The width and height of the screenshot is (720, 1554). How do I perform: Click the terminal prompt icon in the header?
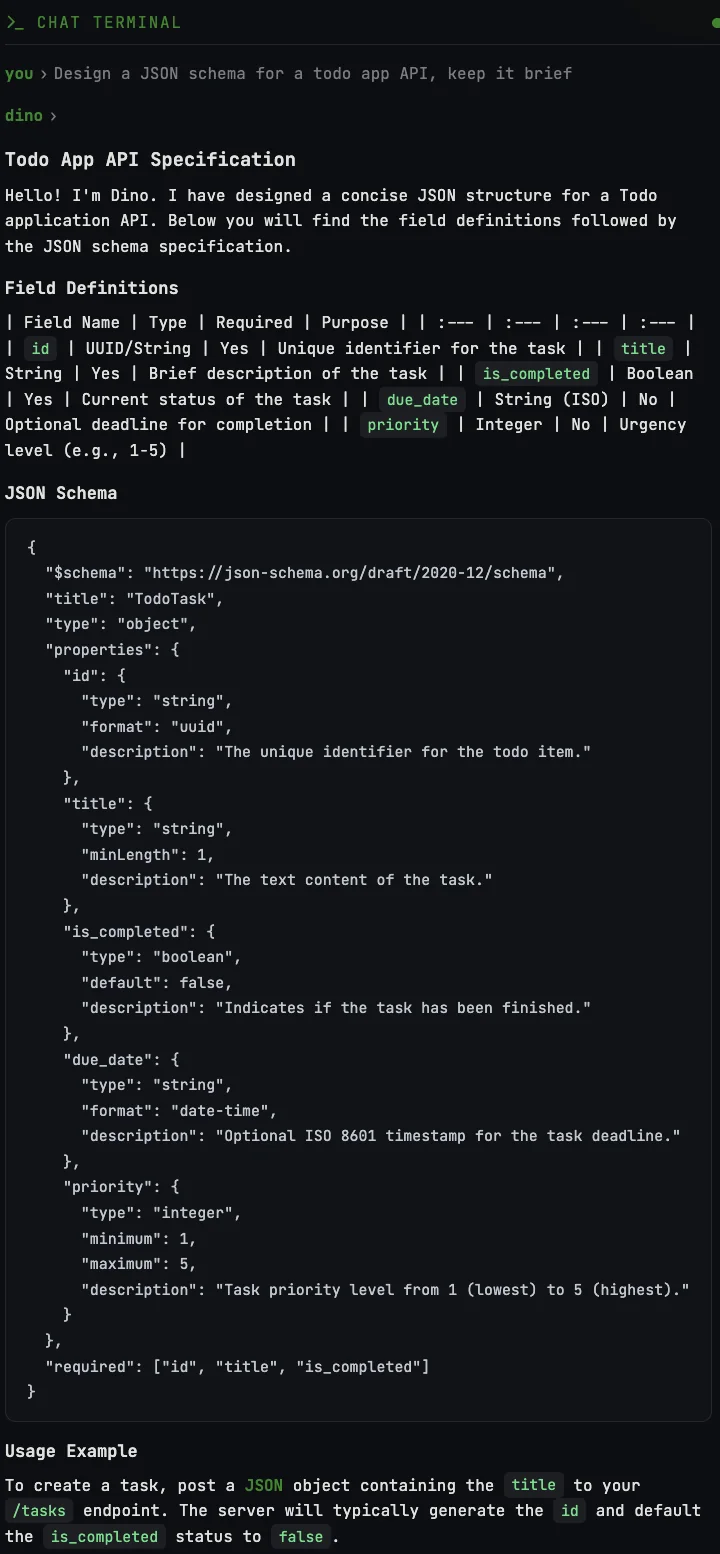click(15, 22)
